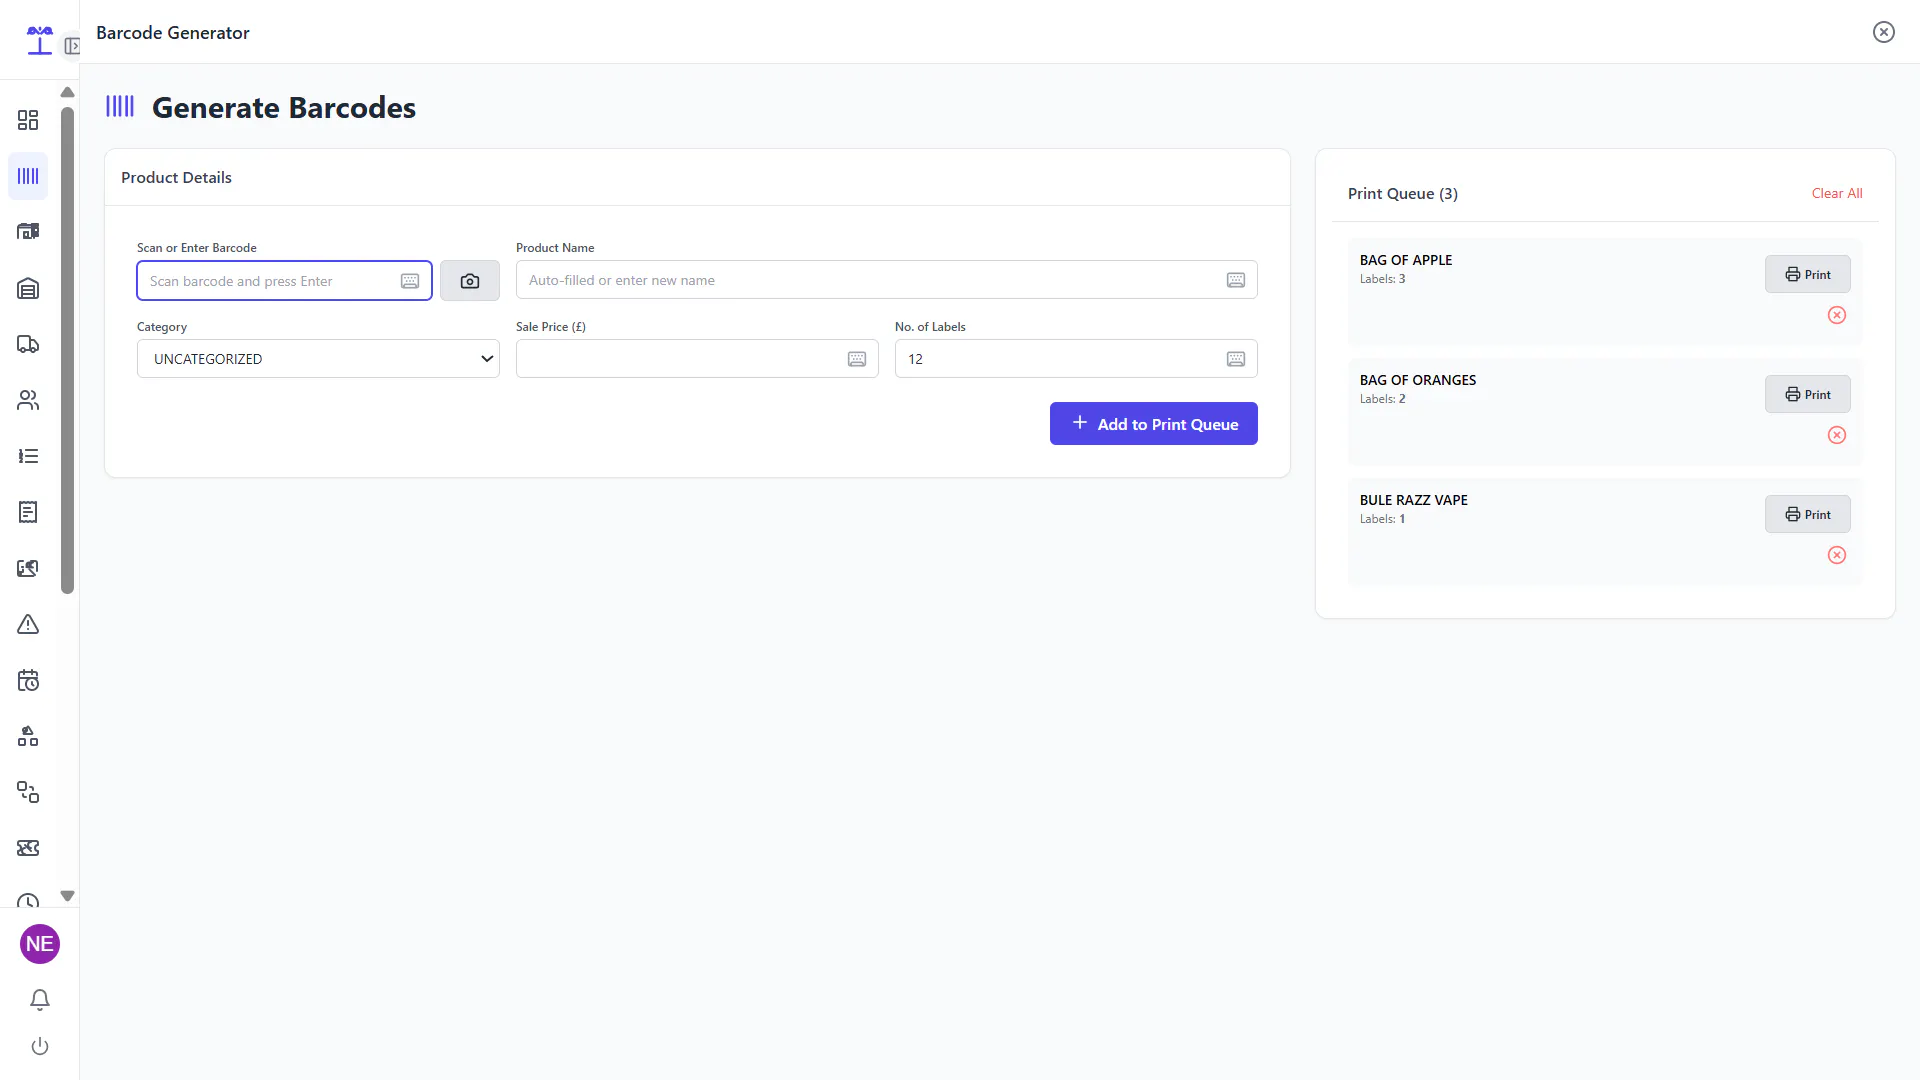Open the users sidebar icon
1920x1080 pixels.
pos(28,400)
